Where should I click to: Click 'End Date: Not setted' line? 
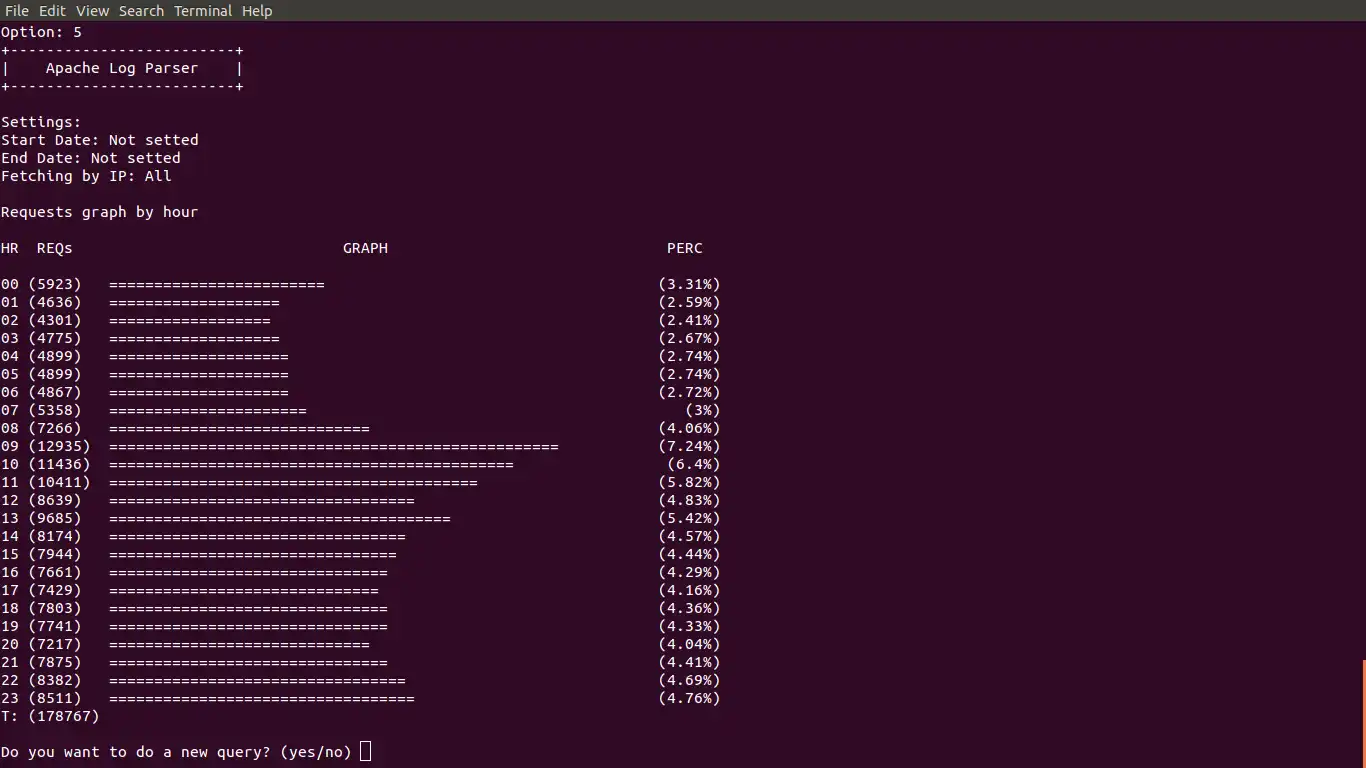point(91,158)
